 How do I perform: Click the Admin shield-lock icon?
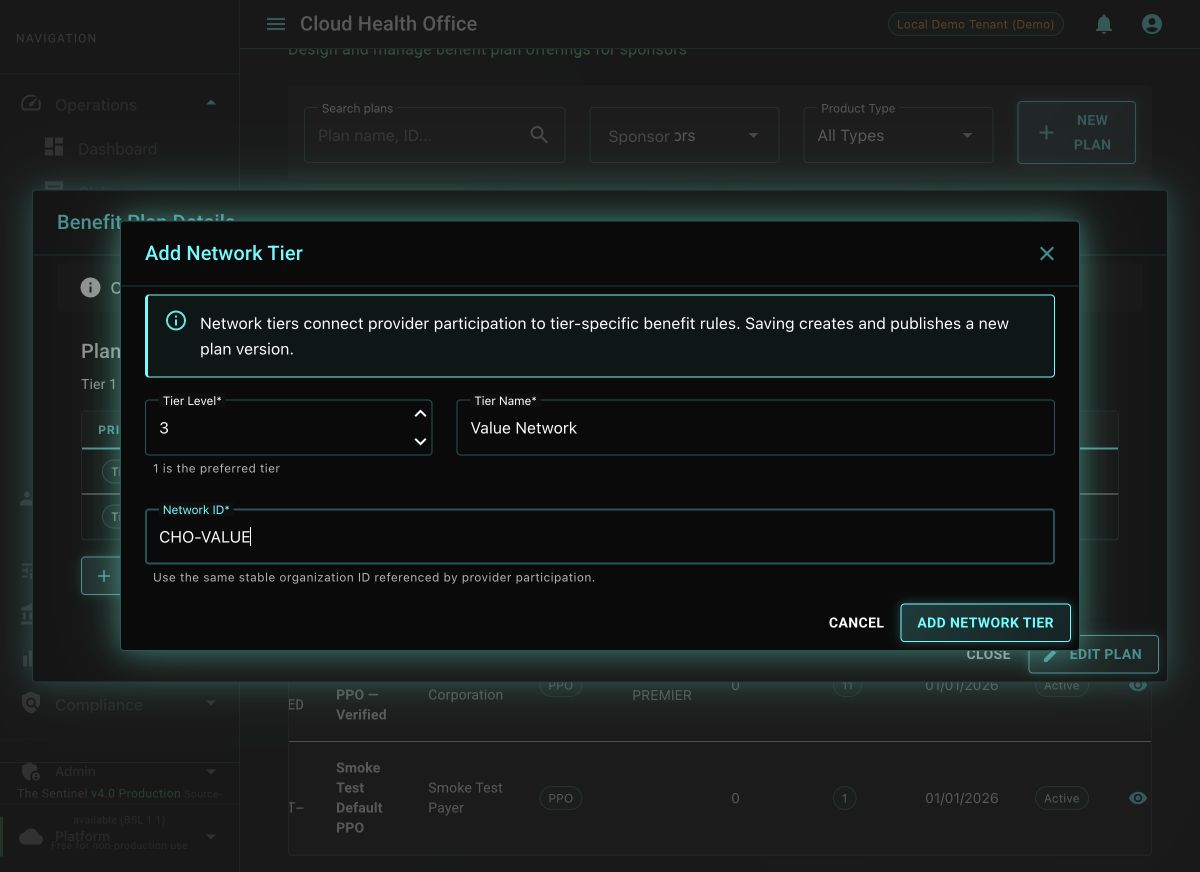[30, 771]
